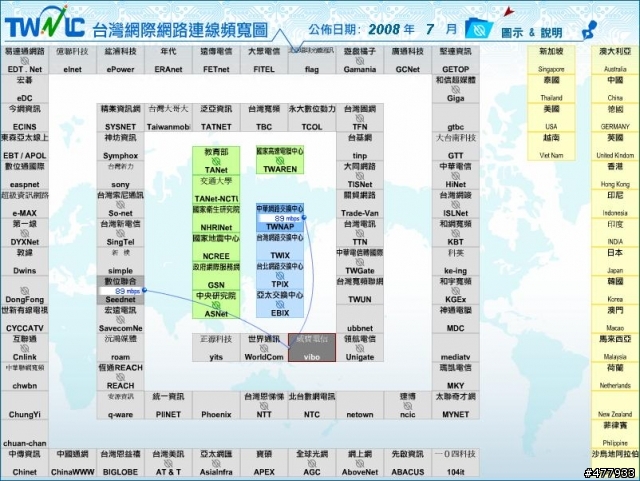Select the Seednet node
Viewport: 640px width, 481px height.
click(x=120, y=290)
